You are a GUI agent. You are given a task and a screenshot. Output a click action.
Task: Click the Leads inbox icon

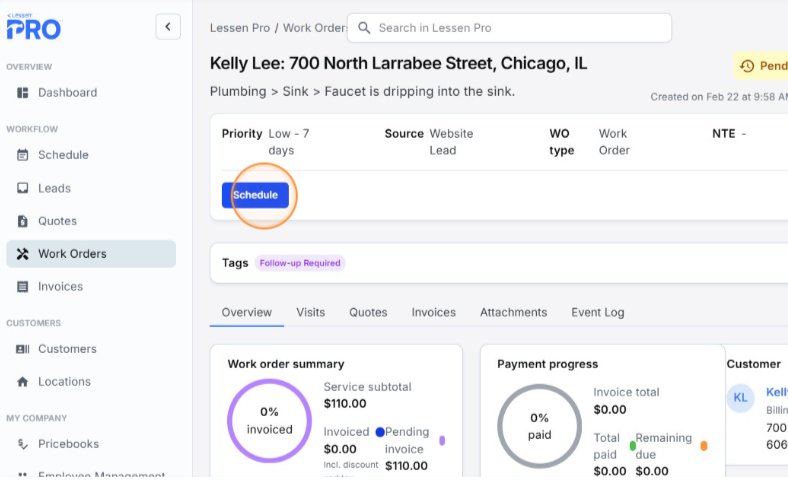click(23, 188)
